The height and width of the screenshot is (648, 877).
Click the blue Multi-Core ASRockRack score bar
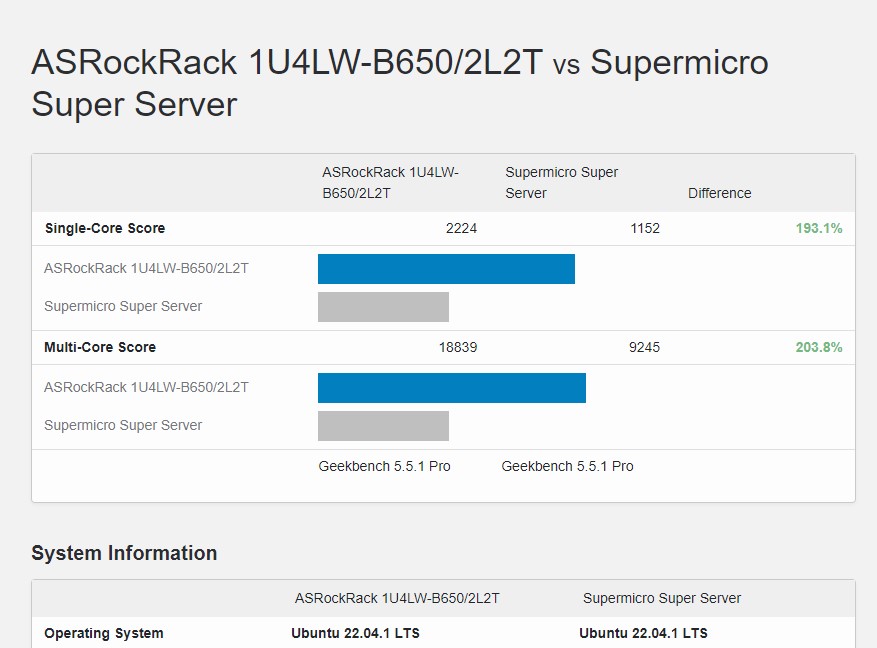click(x=451, y=388)
